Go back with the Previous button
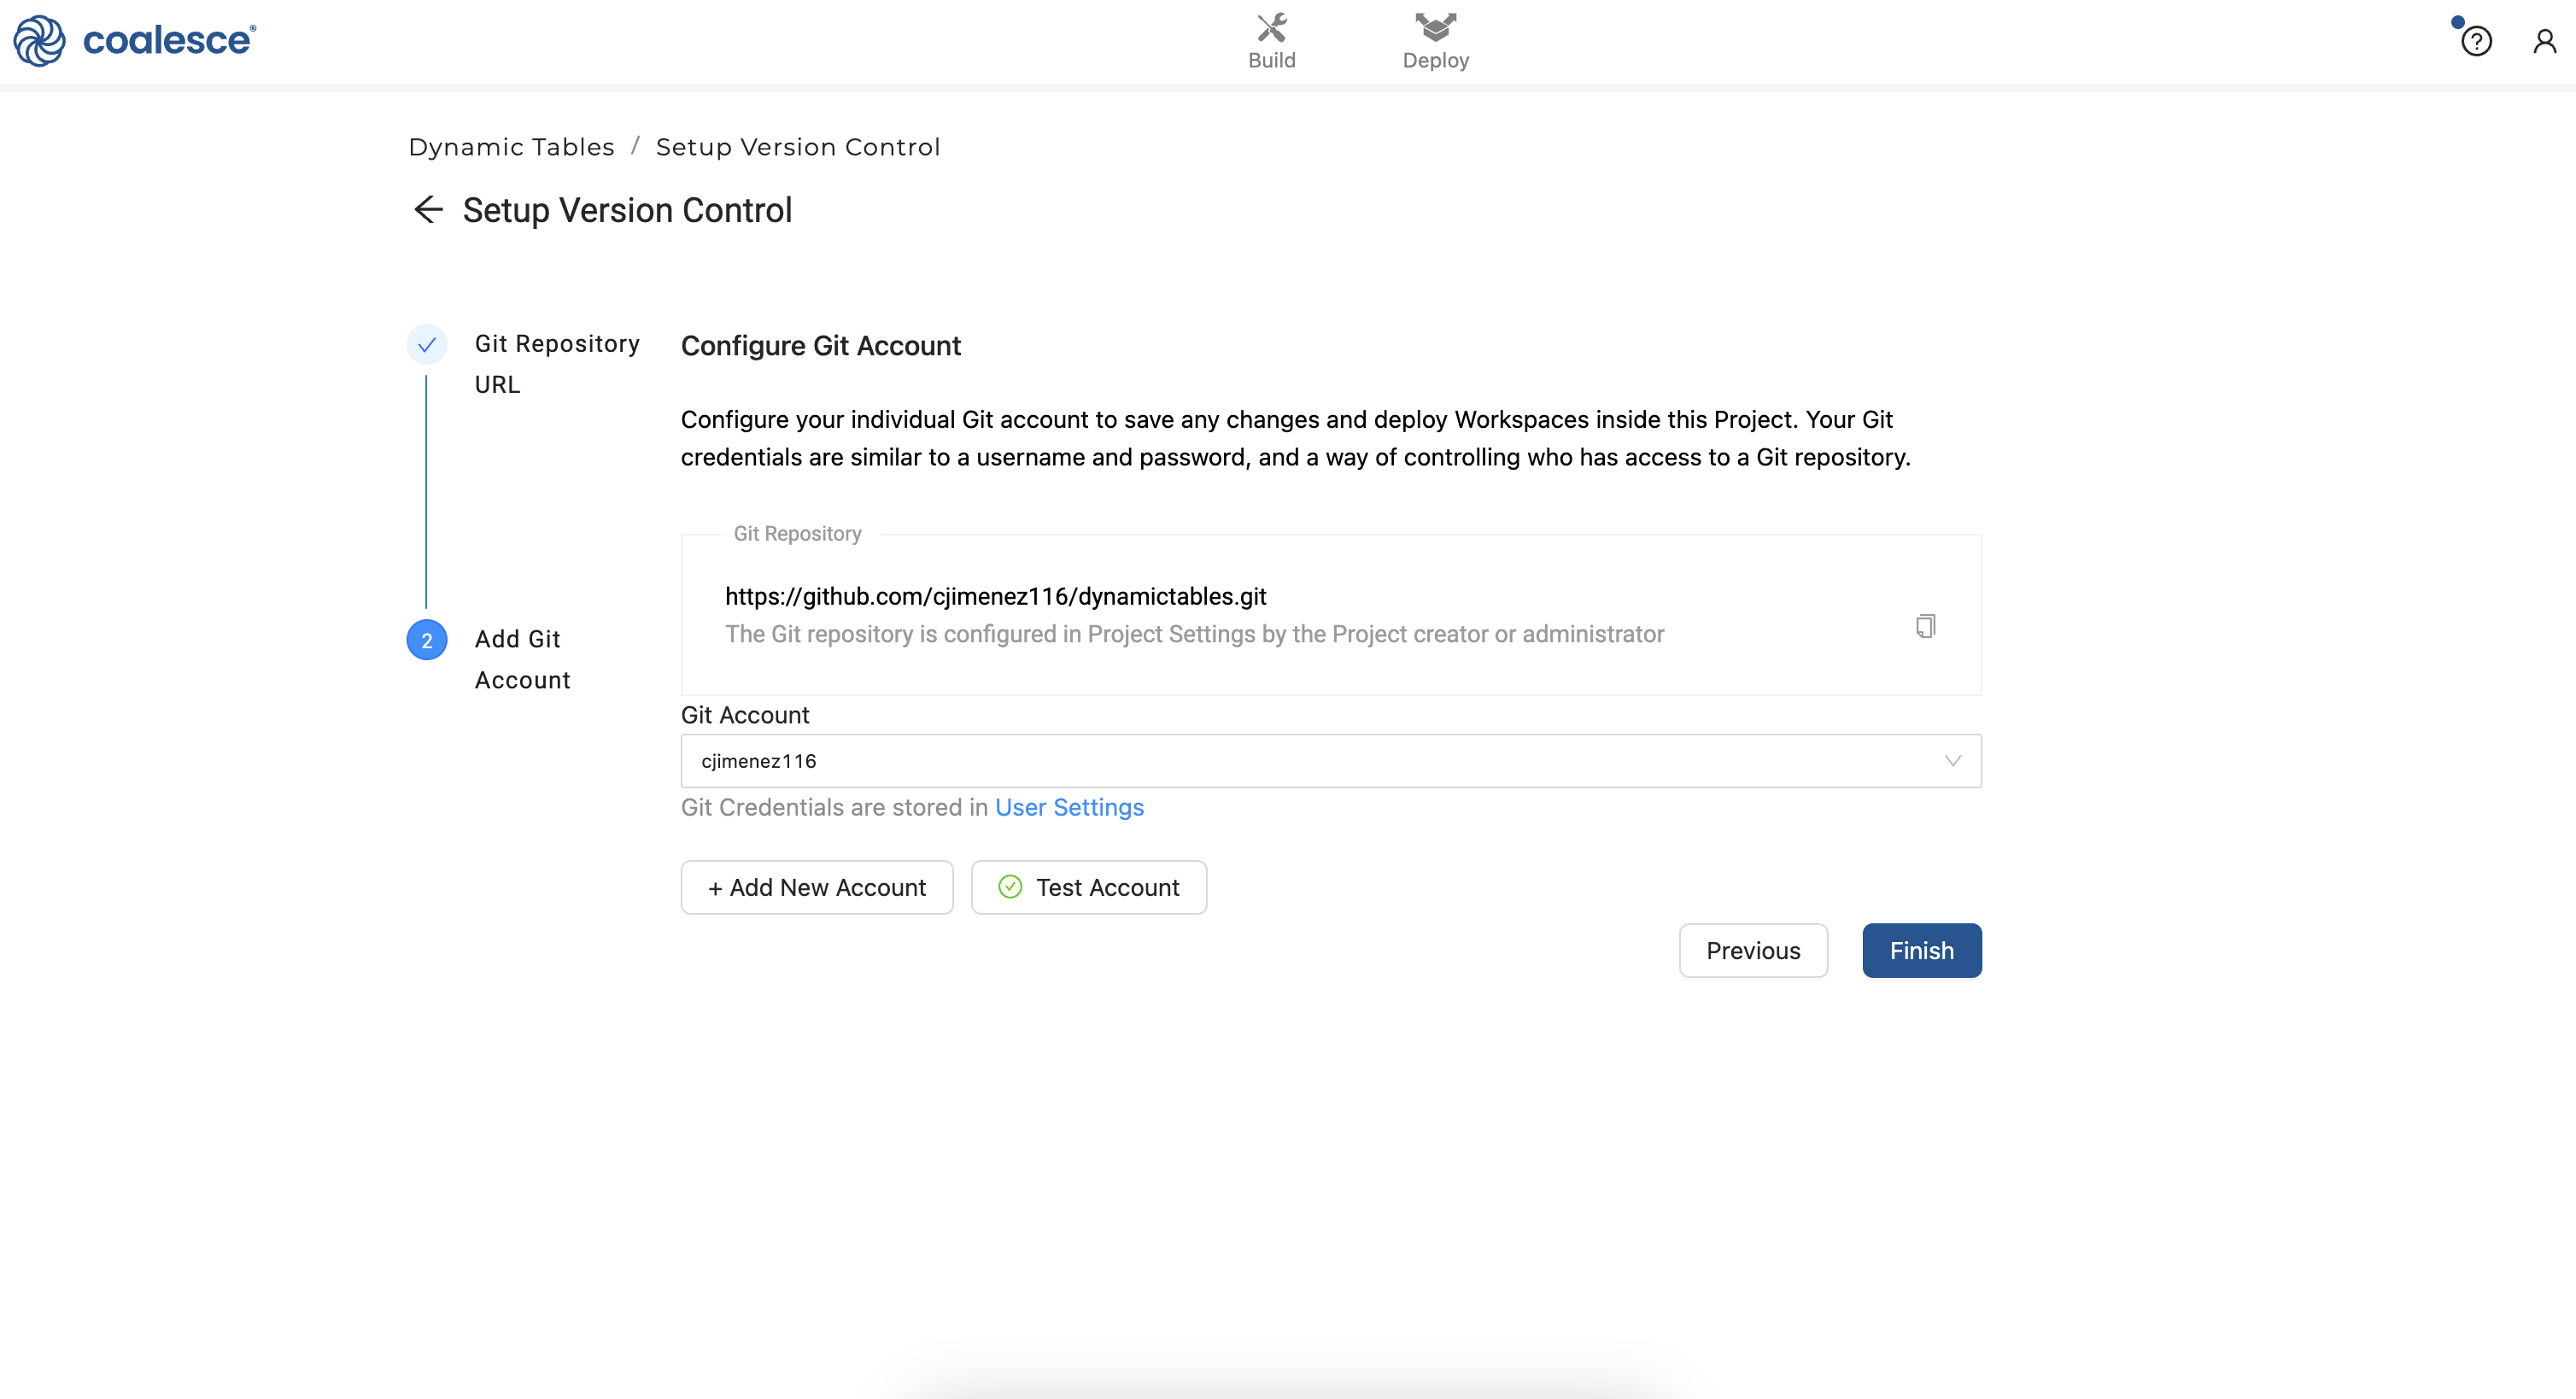2576x1399 pixels. click(x=1752, y=951)
